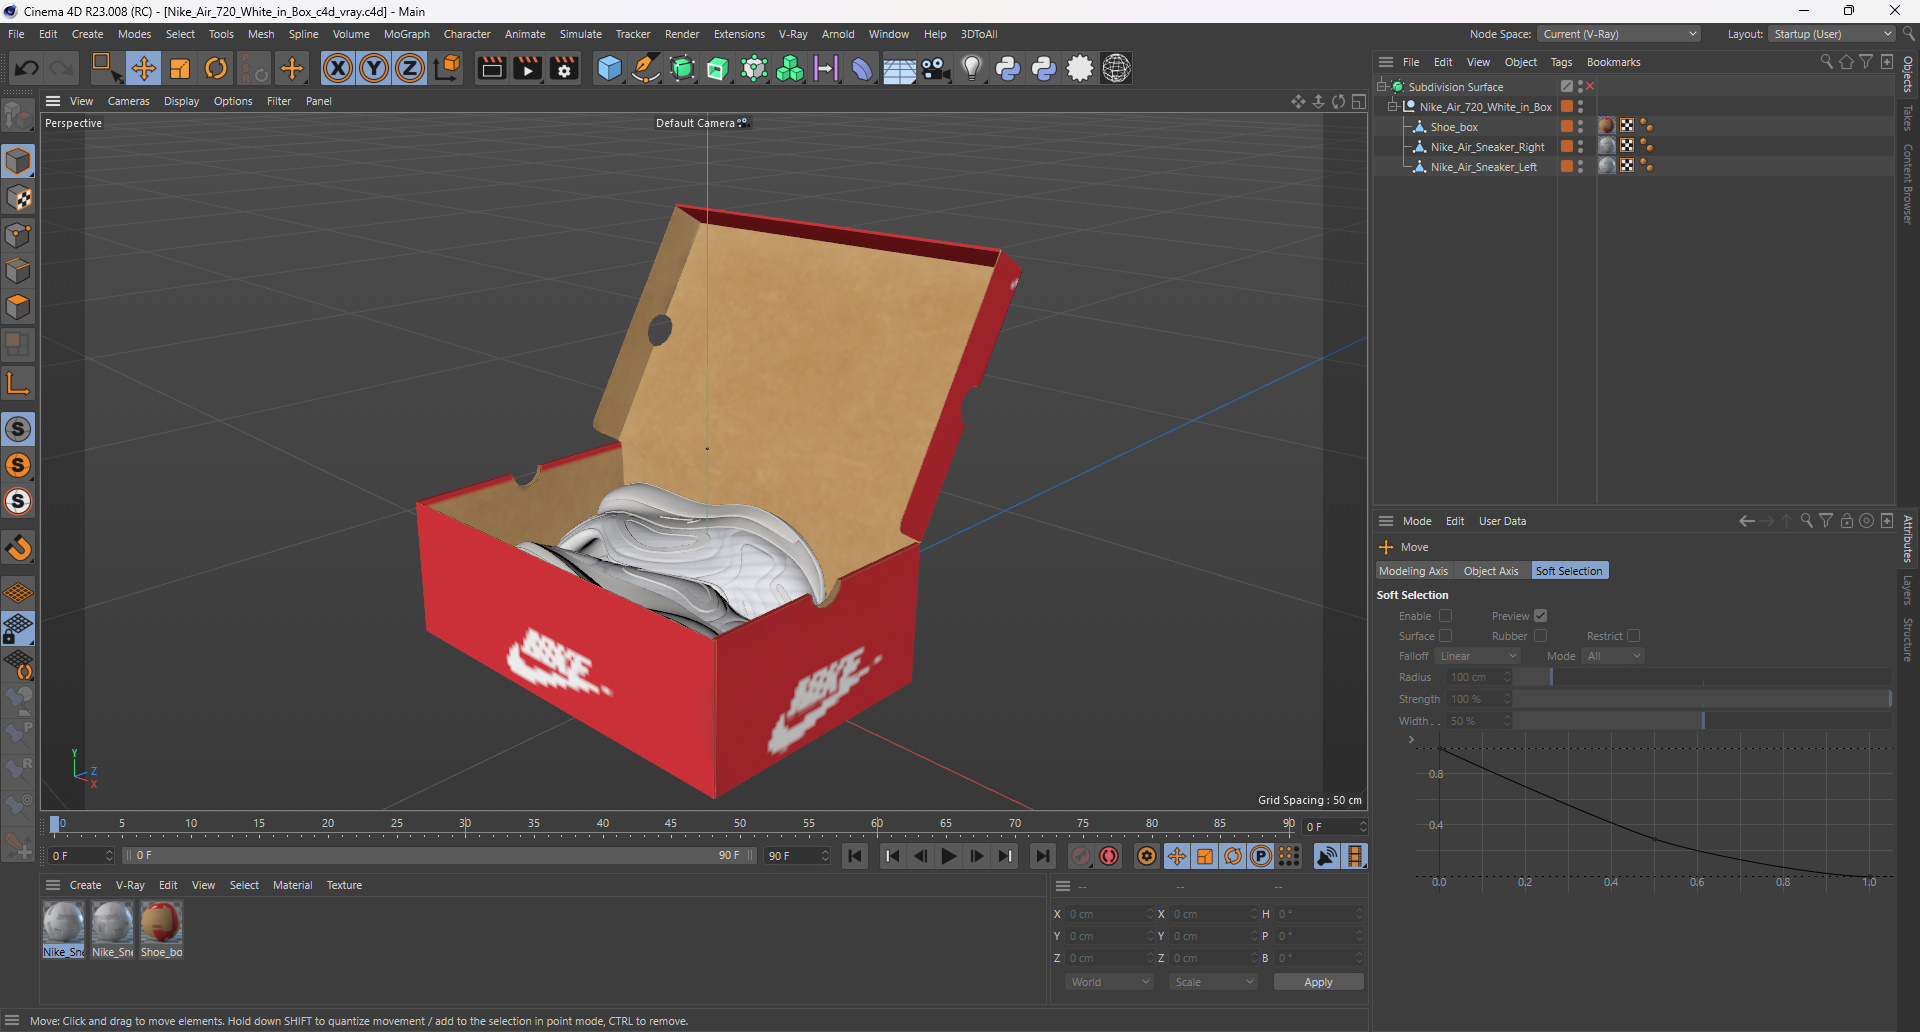The width and height of the screenshot is (1920, 1032).
Task: Open the viewport Filter menu
Action: [279, 101]
